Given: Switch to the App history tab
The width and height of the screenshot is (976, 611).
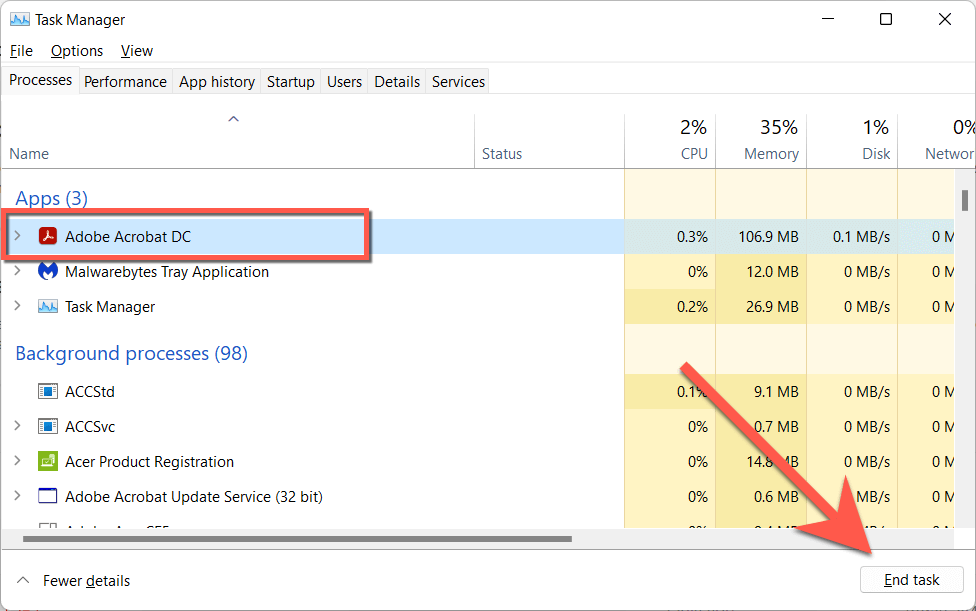Looking at the screenshot, I should coord(217,82).
